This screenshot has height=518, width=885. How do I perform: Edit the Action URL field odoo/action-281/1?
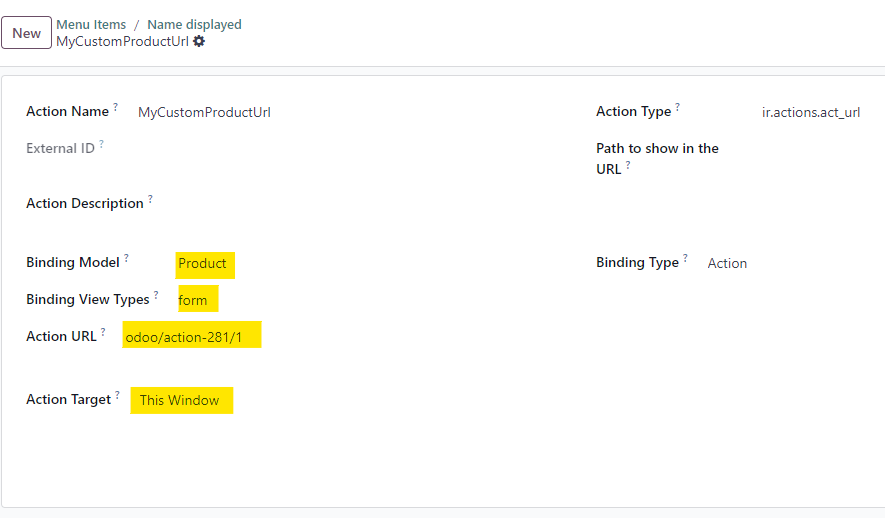191,336
